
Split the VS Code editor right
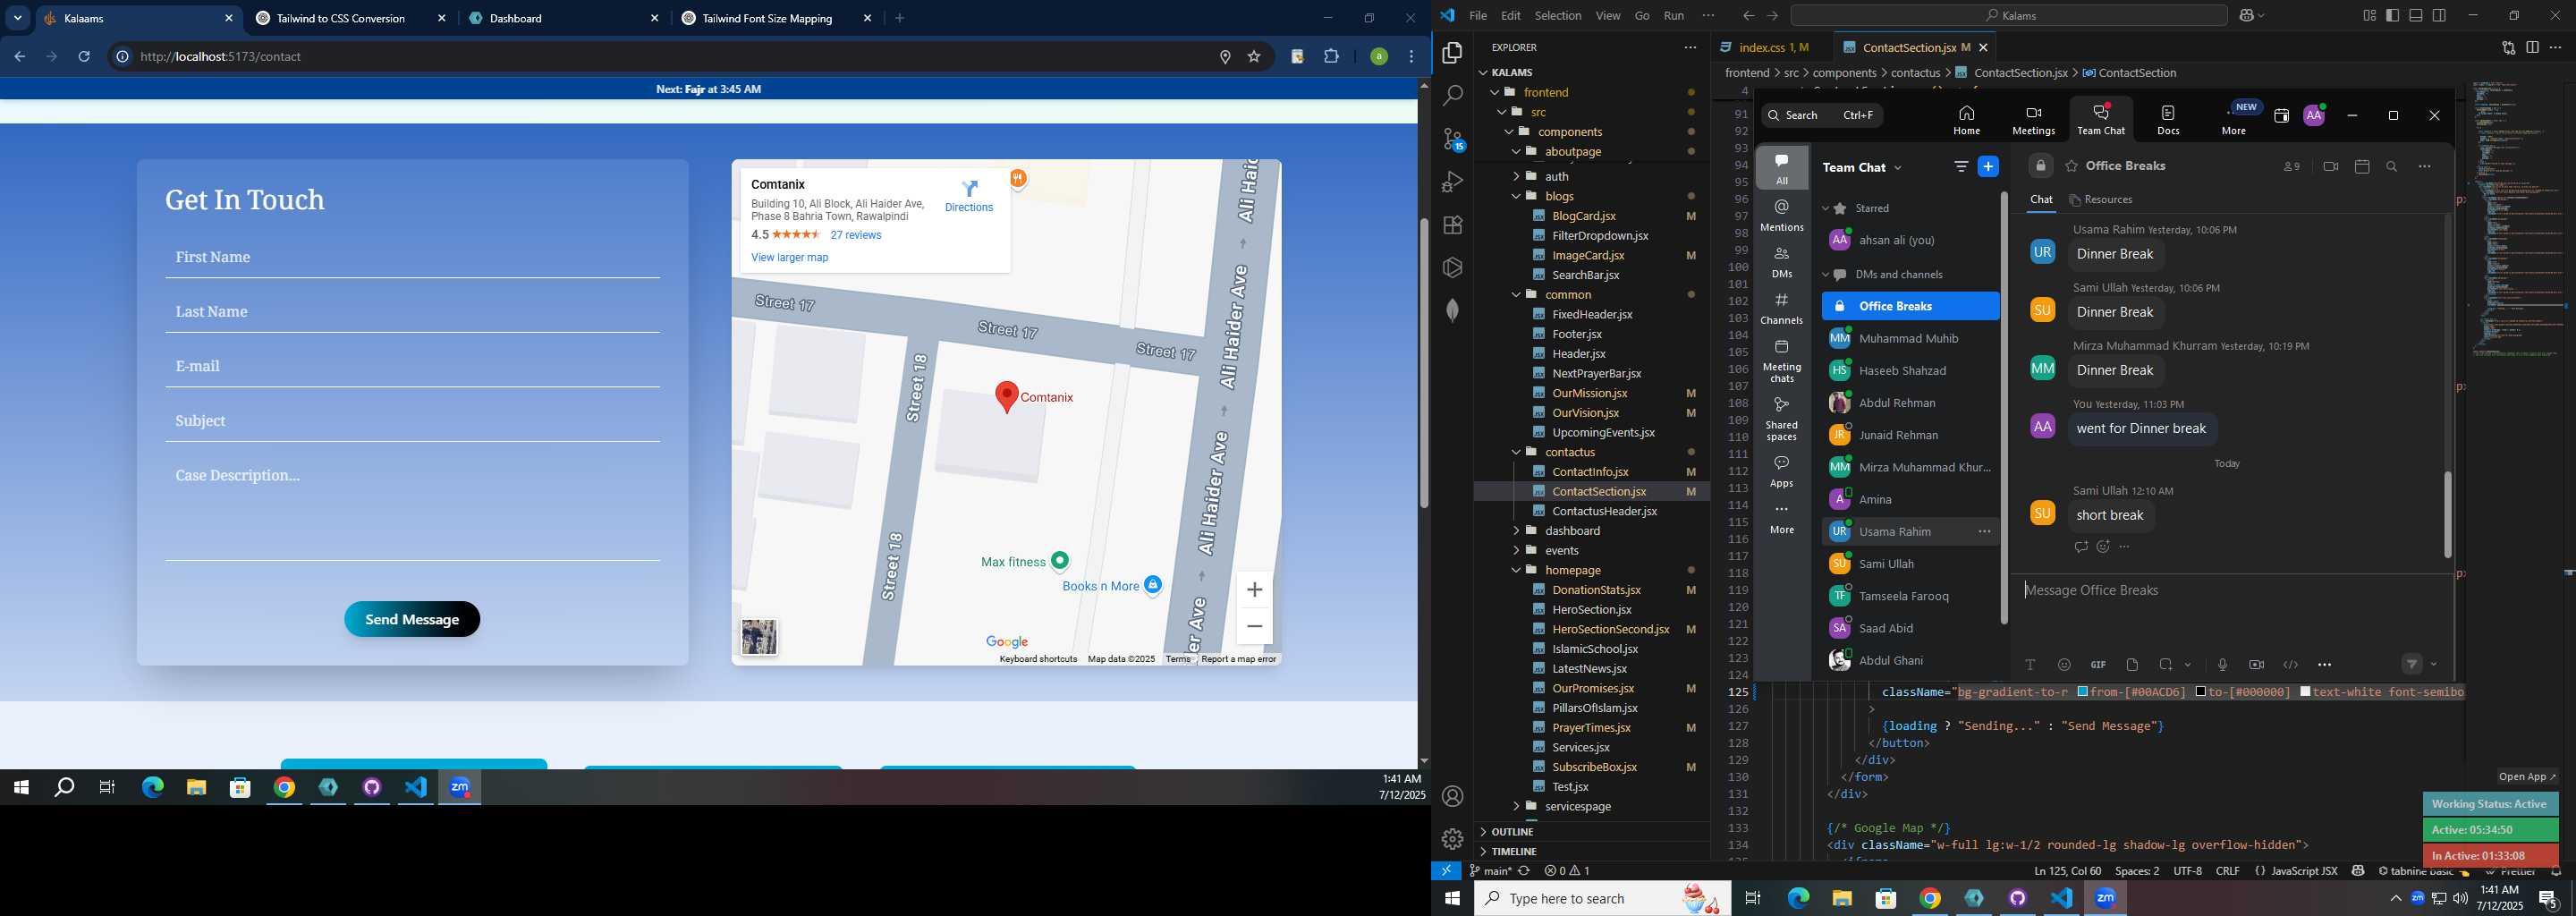(x=2532, y=47)
